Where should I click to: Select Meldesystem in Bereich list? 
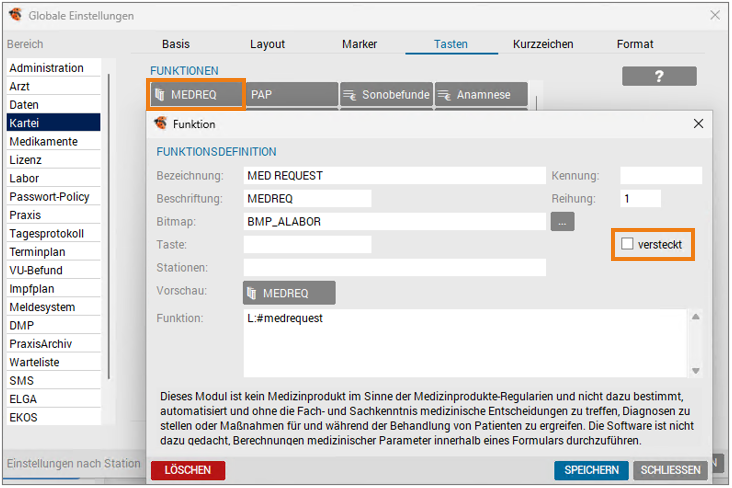point(54,307)
